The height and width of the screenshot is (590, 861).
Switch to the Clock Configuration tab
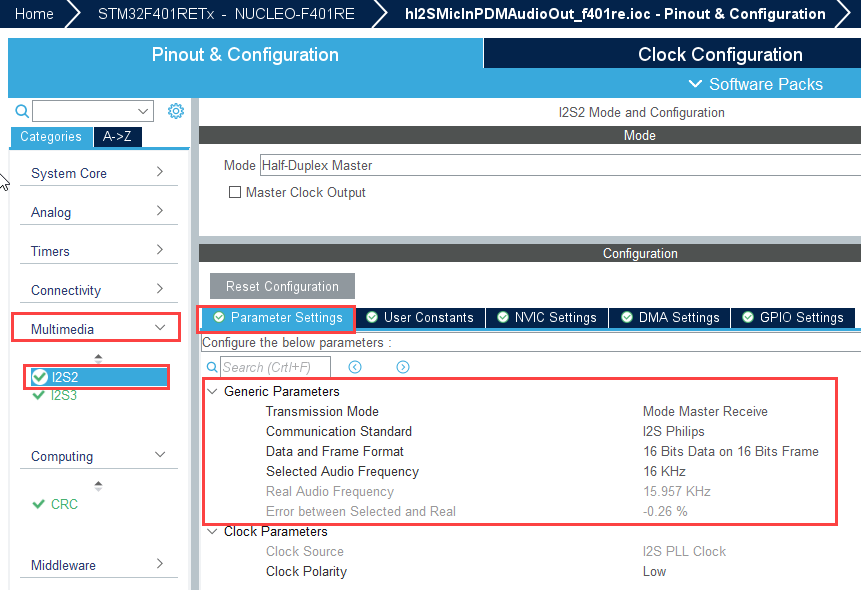[720, 54]
